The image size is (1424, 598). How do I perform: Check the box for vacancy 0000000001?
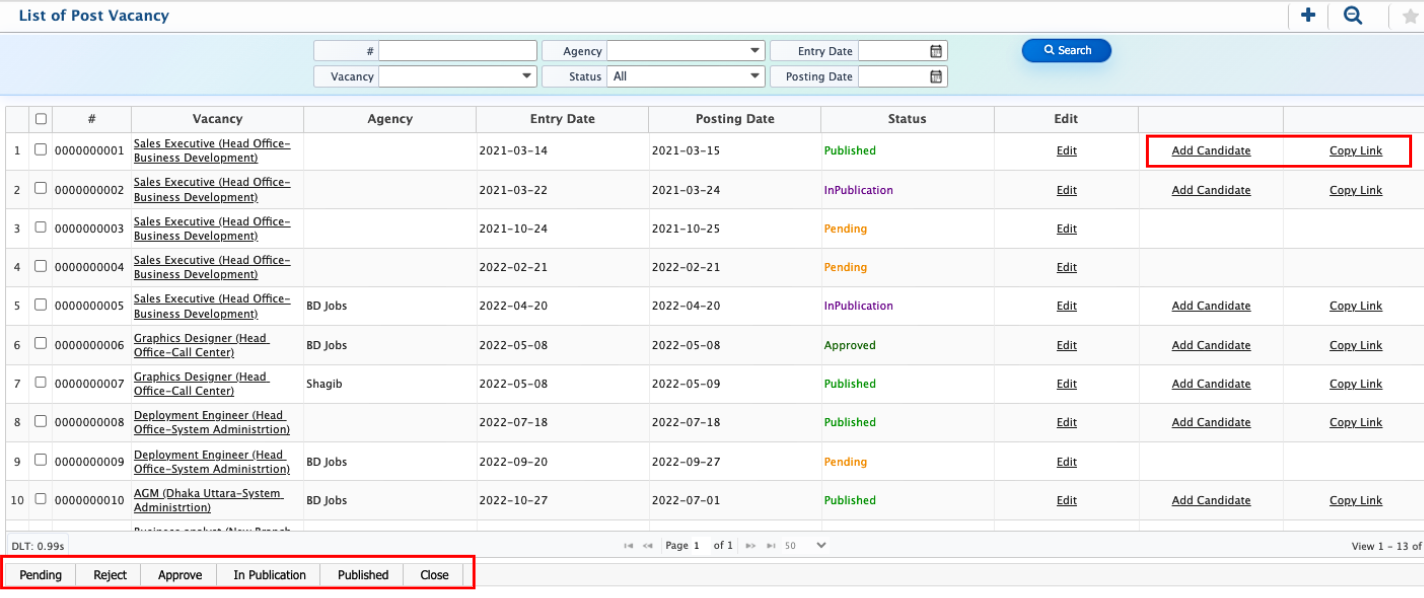[x=41, y=150]
